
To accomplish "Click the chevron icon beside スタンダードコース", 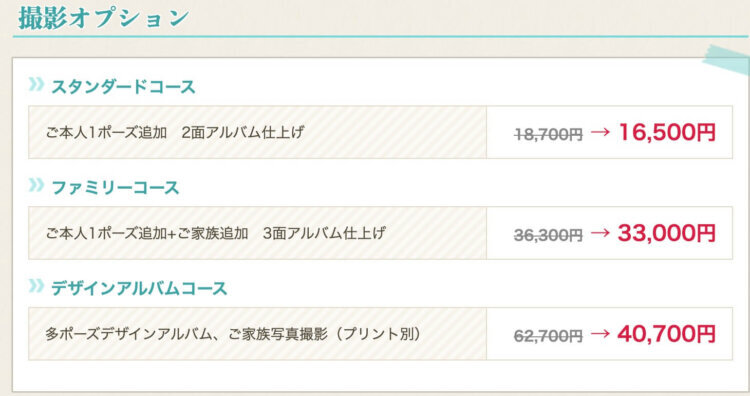I will pyautogui.click(x=36, y=84).
